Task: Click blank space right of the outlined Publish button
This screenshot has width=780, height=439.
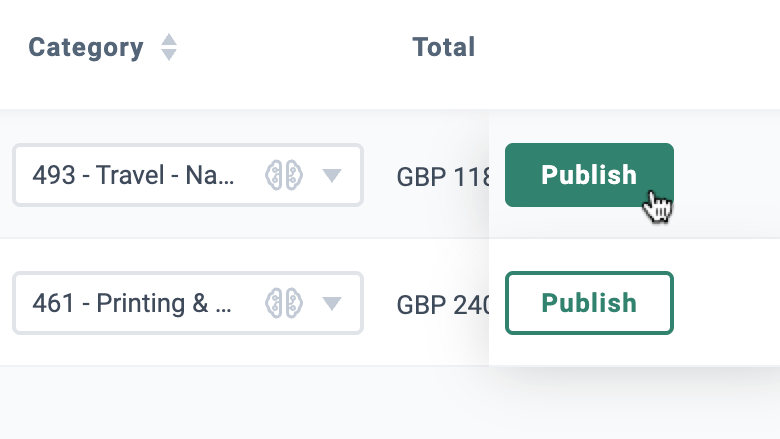Action: pyautogui.click(x=726, y=303)
